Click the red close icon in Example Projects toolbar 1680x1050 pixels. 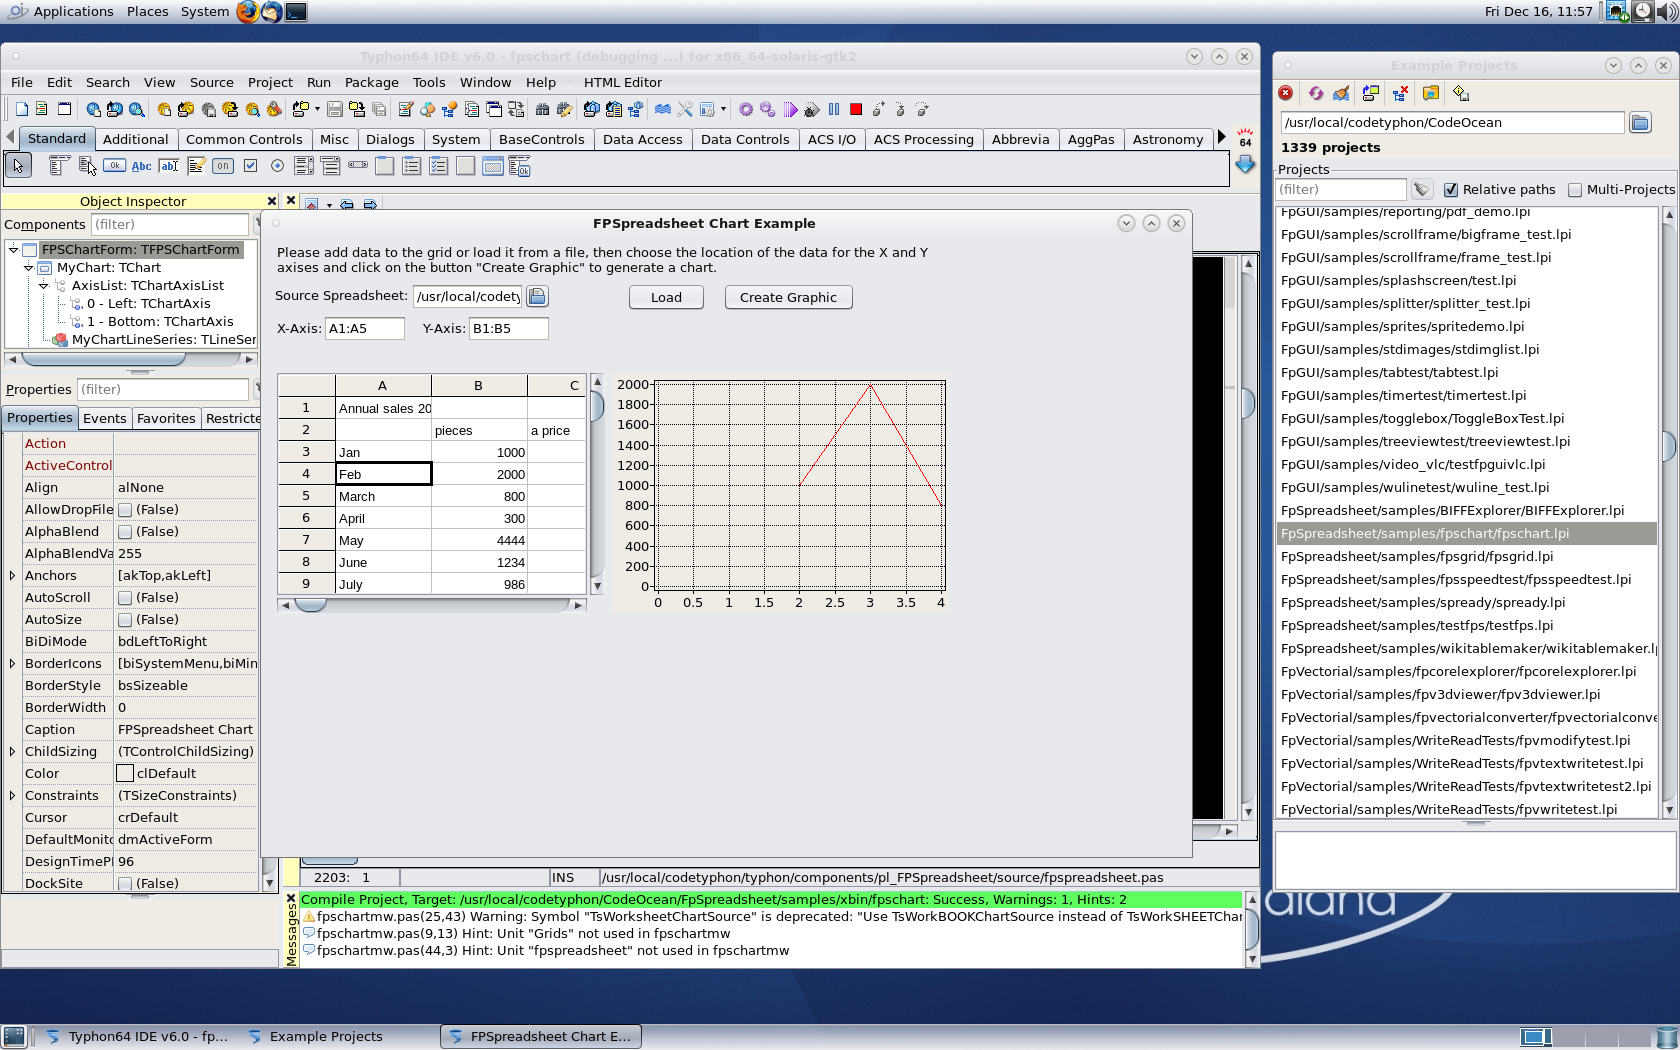[x=1286, y=93]
